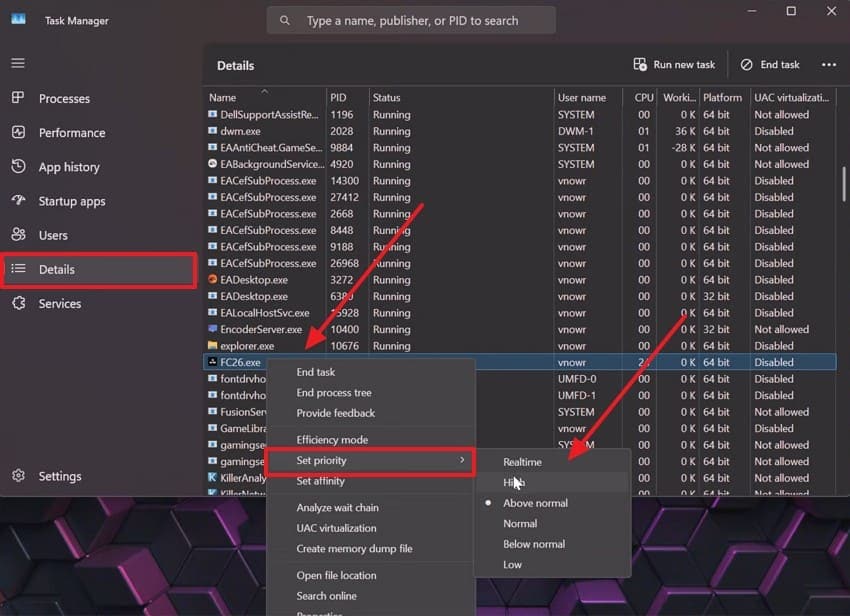Viewport: 850px width, 616px height.
Task: Open Startup apps icon in sidebar
Action: 18,201
